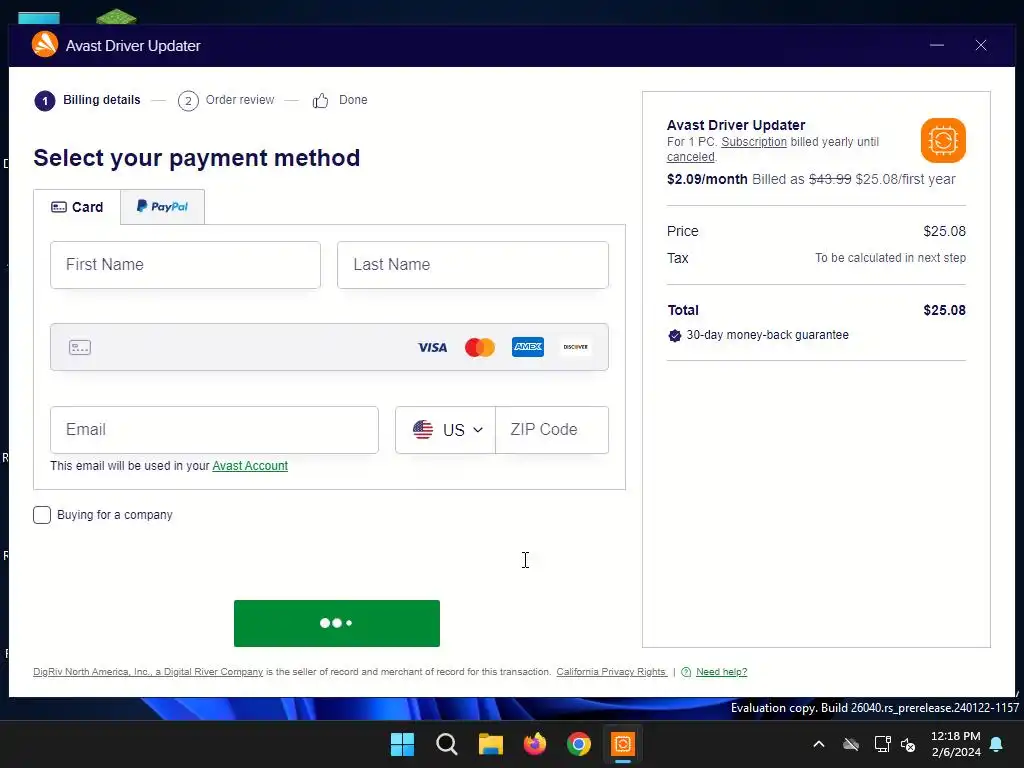This screenshot has width=1024, height=768.
Task: Click the American Express logo
Action: tap(528, 347)
